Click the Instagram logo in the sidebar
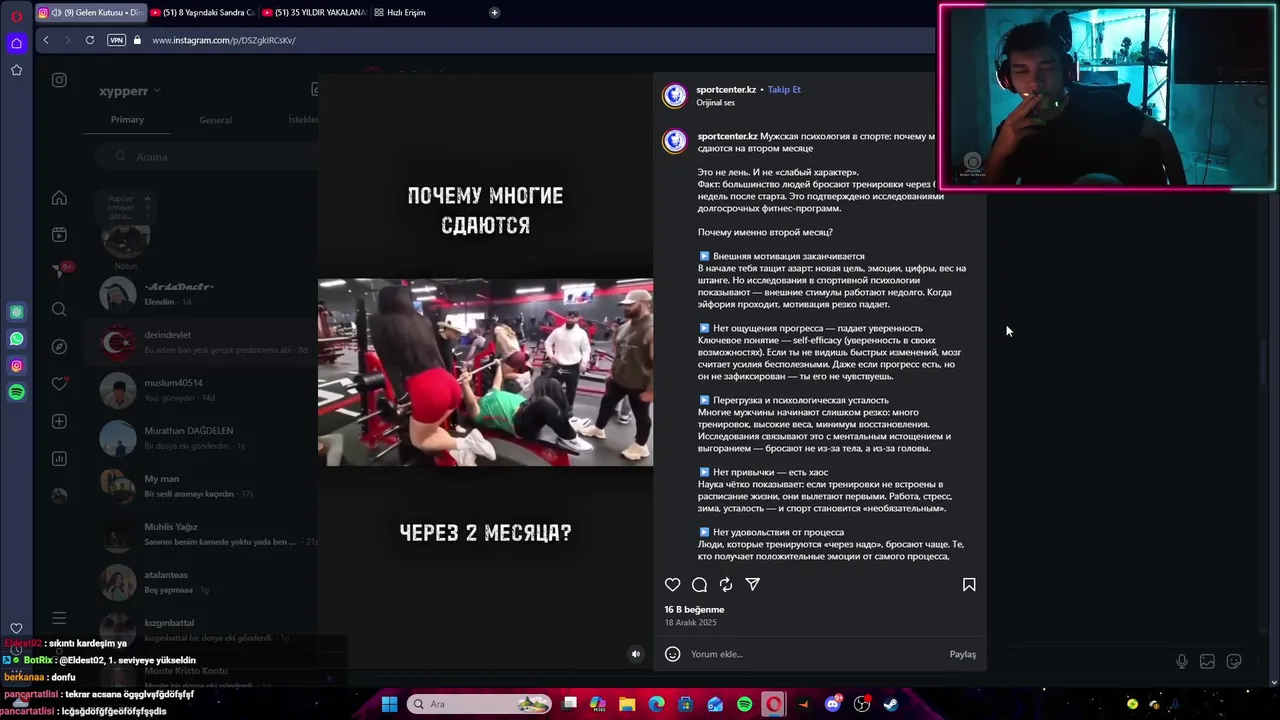This screenshot has width=1280, height=720. pos(59,80)
